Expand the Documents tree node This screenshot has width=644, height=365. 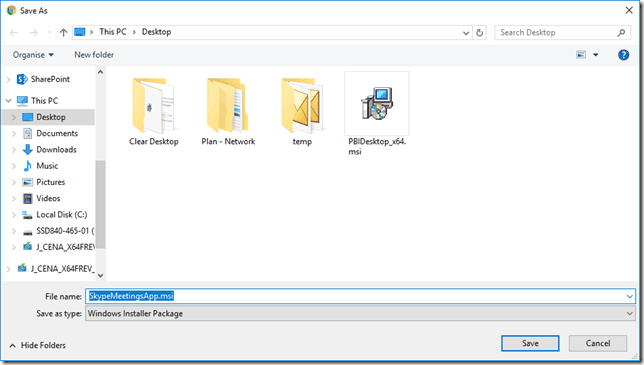tap(14, 133)
